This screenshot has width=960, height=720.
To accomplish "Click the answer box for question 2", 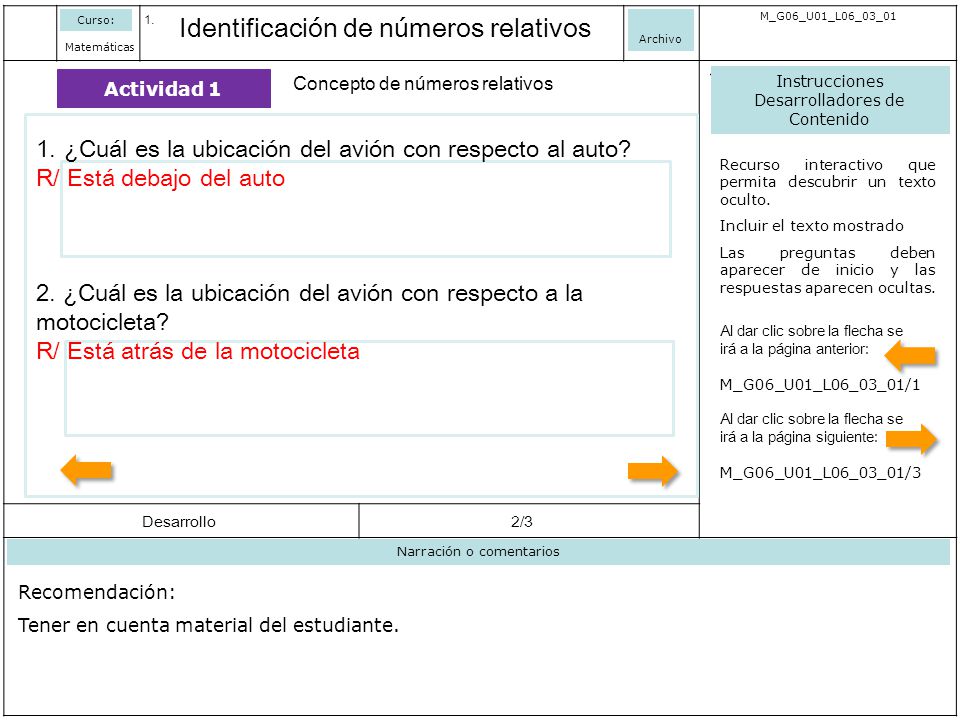I will click(370, 388).
